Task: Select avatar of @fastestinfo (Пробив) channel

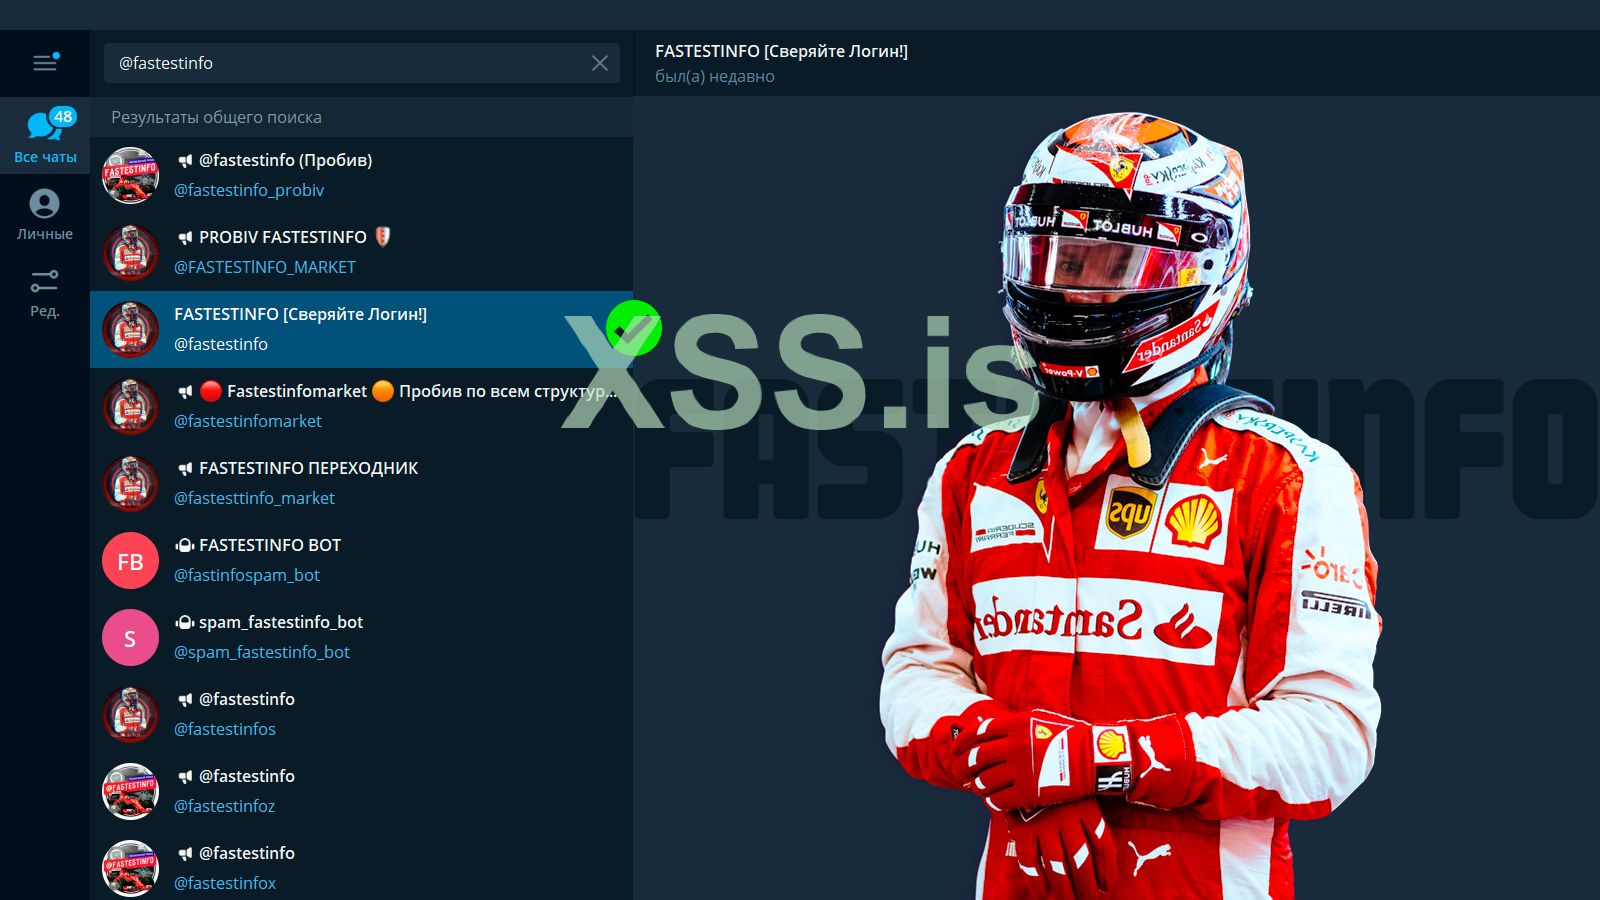Action: [x=130, y=175]
